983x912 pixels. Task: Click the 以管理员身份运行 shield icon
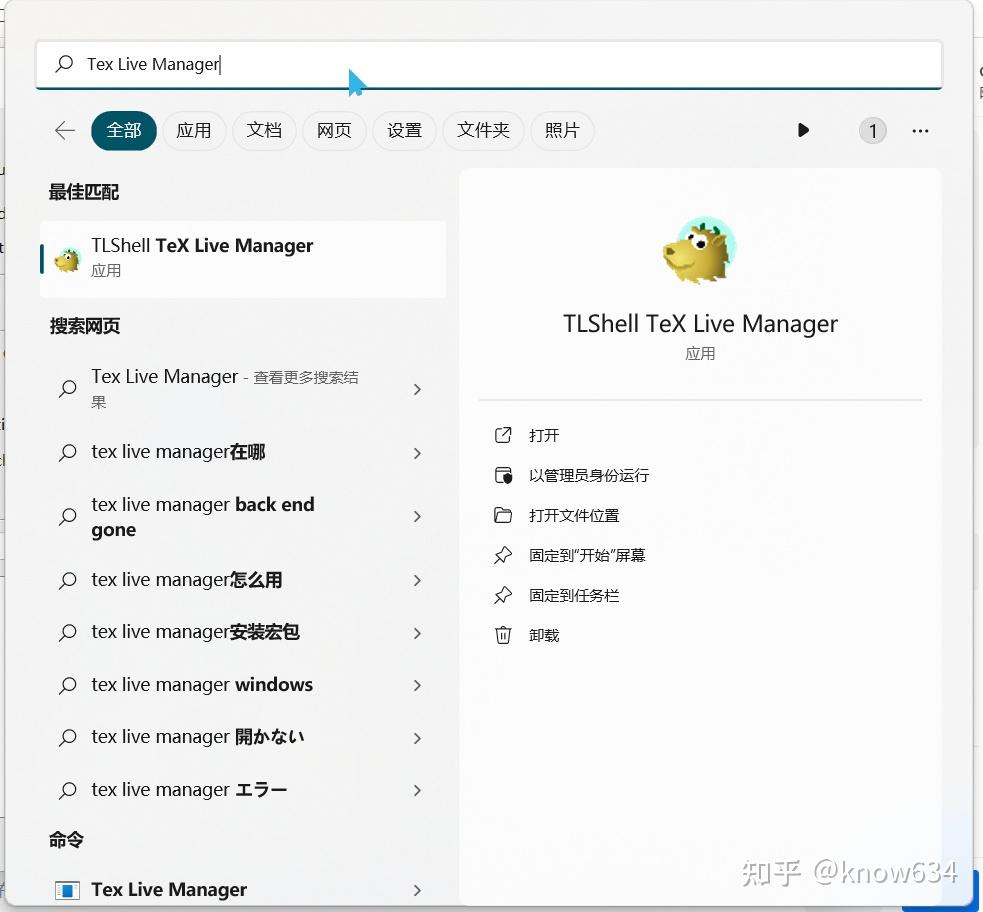504,475
